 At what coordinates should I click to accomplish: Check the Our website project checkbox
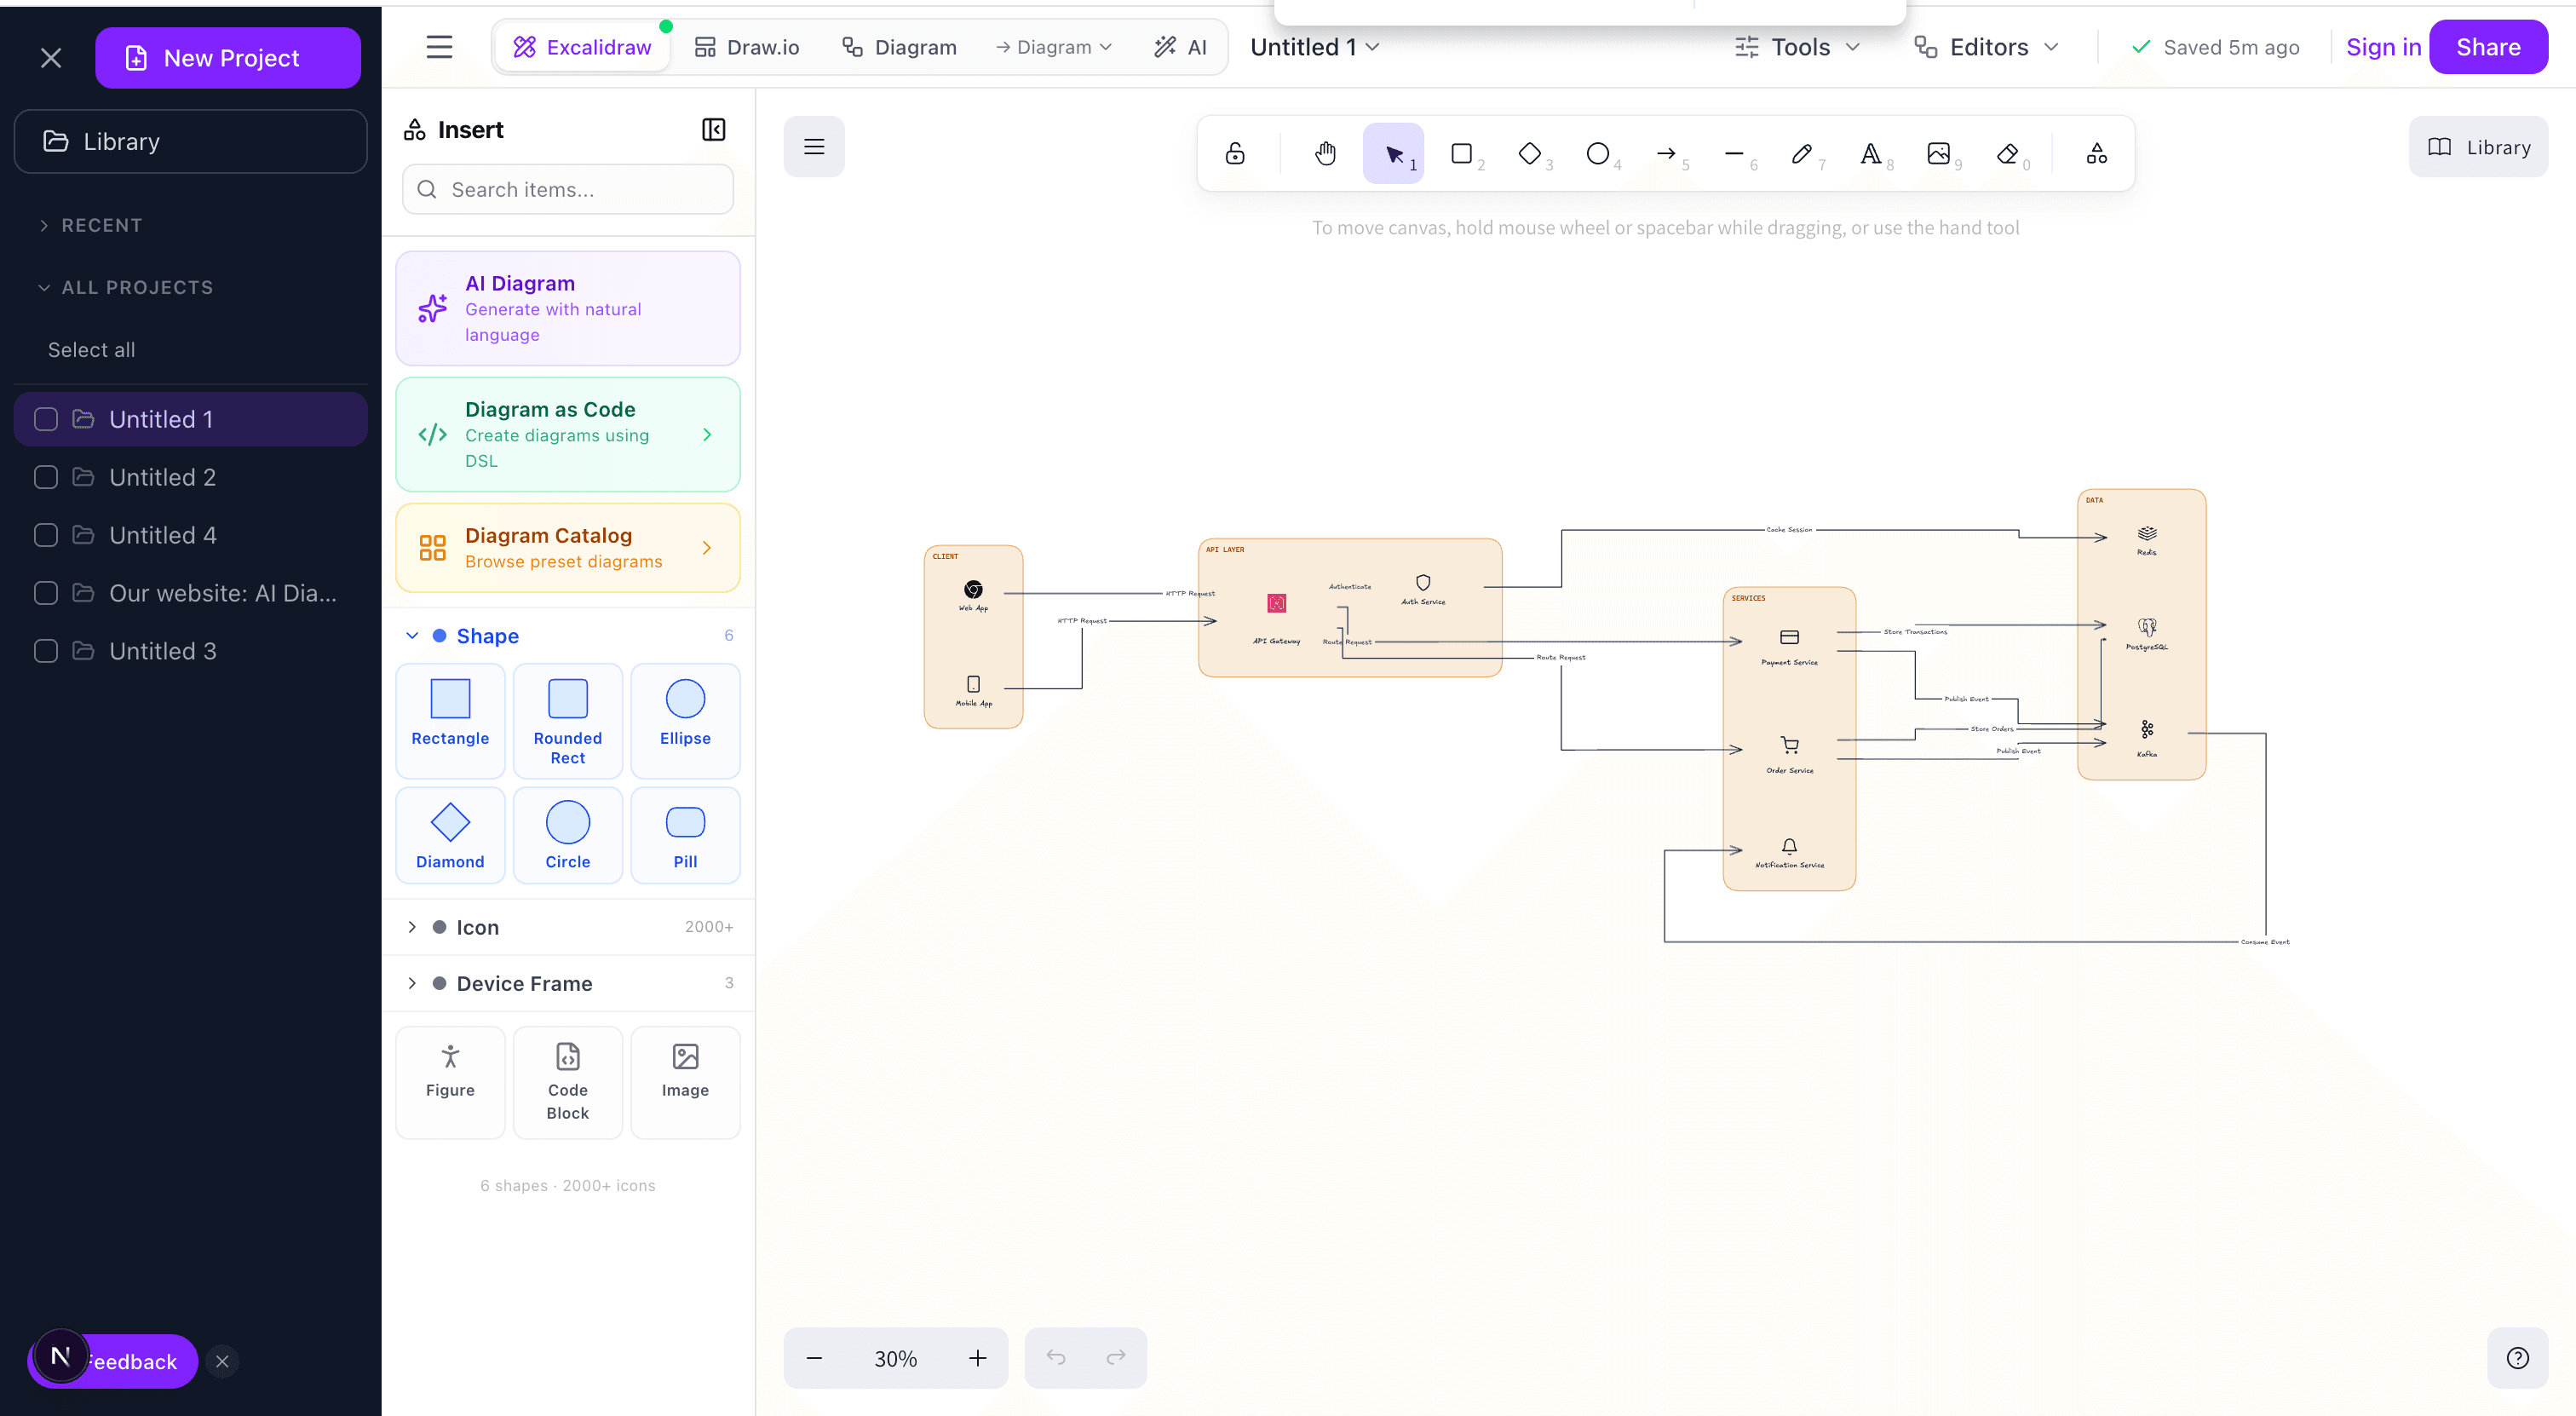[46, 593]
